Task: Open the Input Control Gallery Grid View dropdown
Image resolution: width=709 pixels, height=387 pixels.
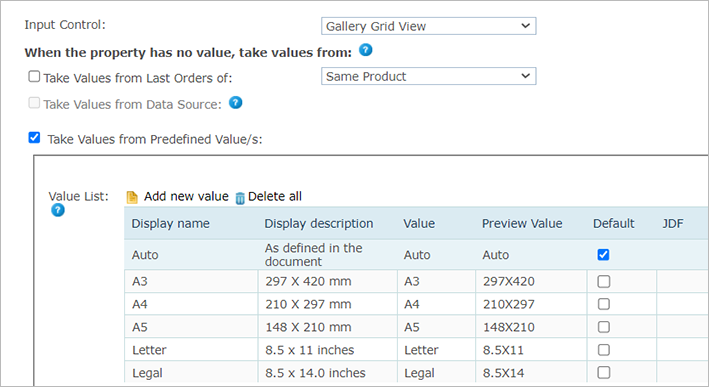Action: click(x=429, y=26)
